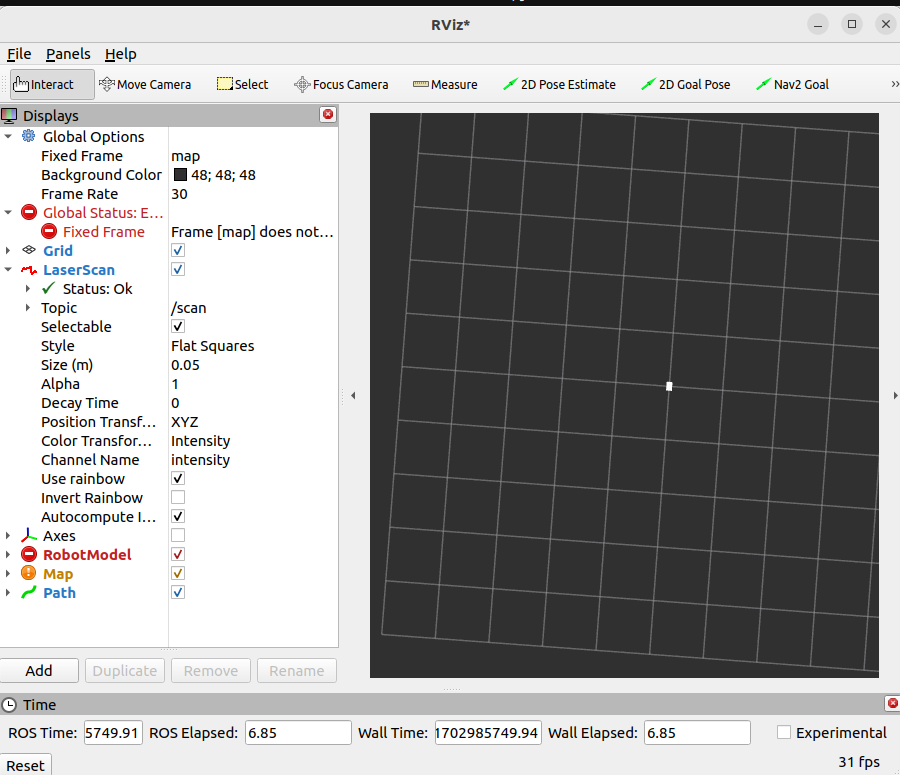Expand the Axes display properties
900x775 pixels.
point(8,536)
